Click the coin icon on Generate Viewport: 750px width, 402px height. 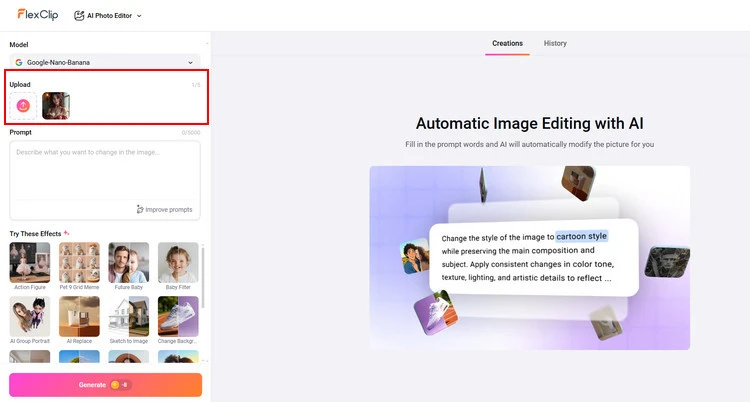pos(115,385)
